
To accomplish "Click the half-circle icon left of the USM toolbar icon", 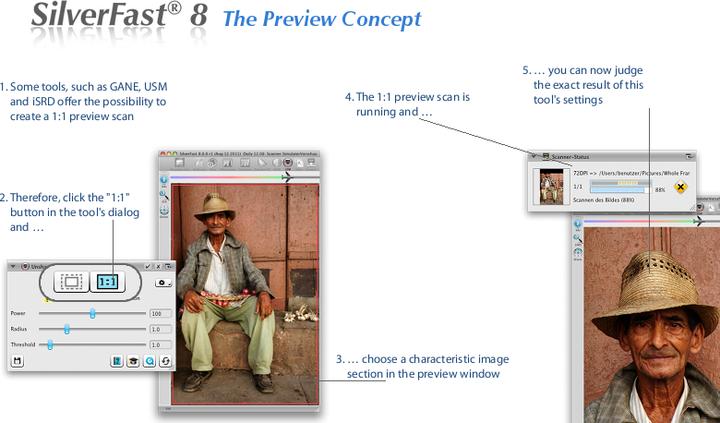I will [x=276, y=163].
